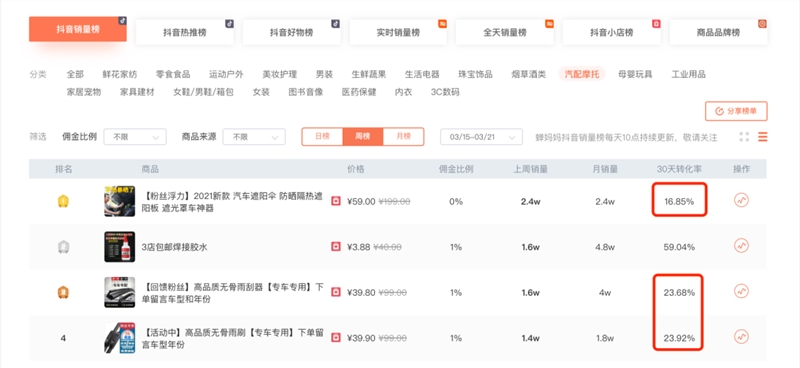Open trend chart icon for 高品质无骨雨刷 row

tap(741, 337)
